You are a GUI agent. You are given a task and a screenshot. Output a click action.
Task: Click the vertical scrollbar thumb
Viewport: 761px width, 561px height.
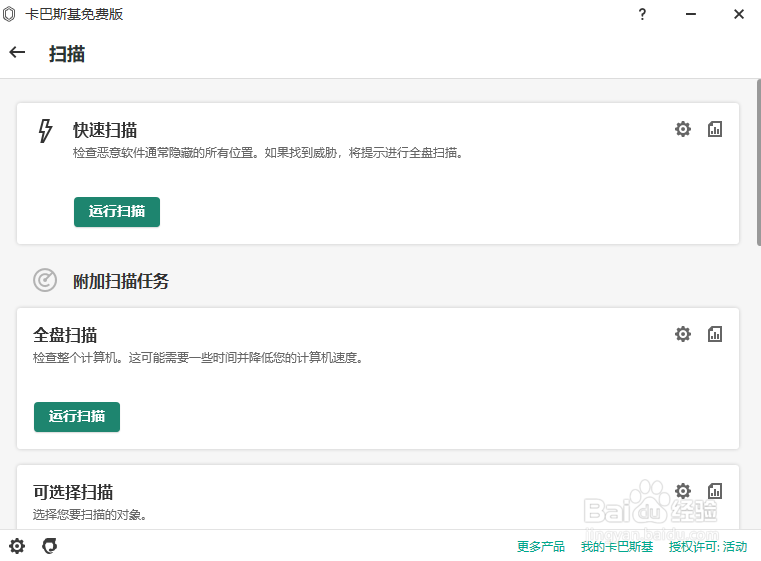point(759,163)
